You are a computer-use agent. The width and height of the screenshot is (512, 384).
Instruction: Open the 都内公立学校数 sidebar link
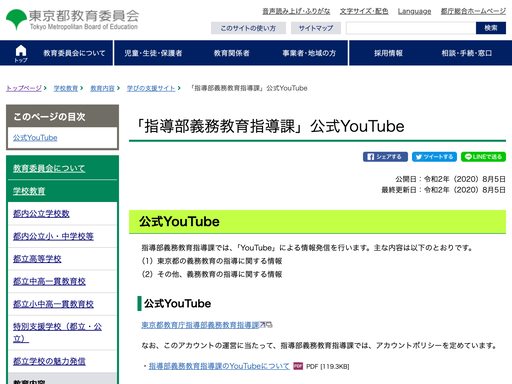[41, 214]
